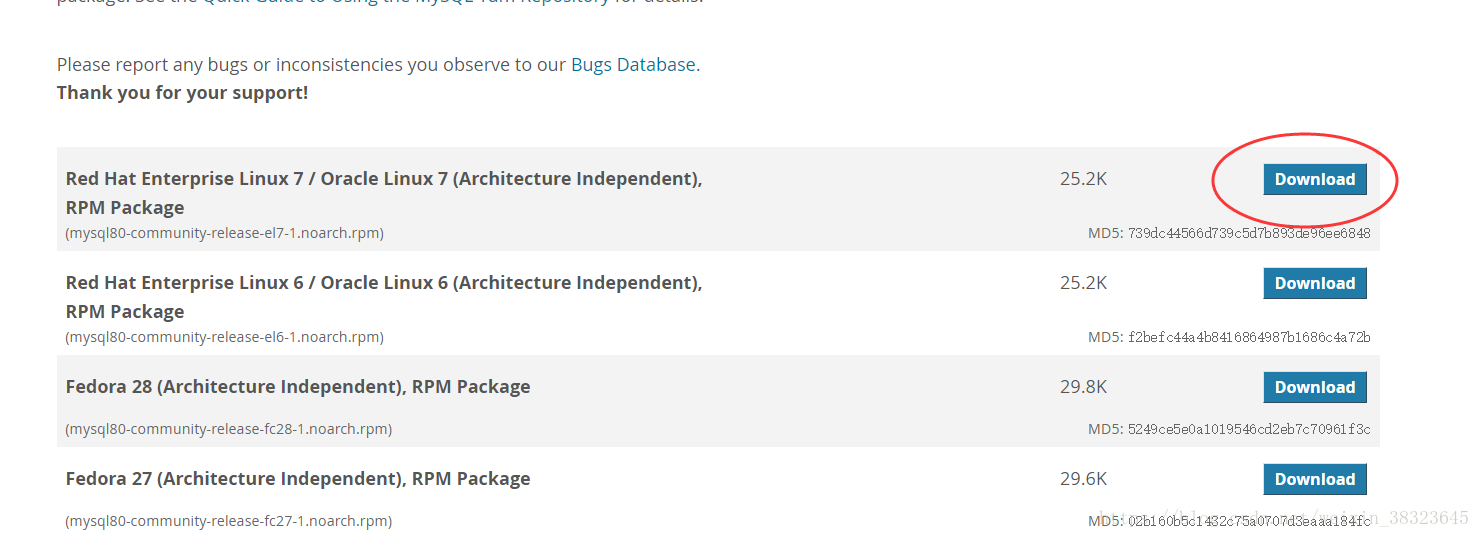The height and width of the screenshot is (538, 1480).
Task: Click the Red Hat Enterprise Linux 7 title
Action: tap(384, 180)
